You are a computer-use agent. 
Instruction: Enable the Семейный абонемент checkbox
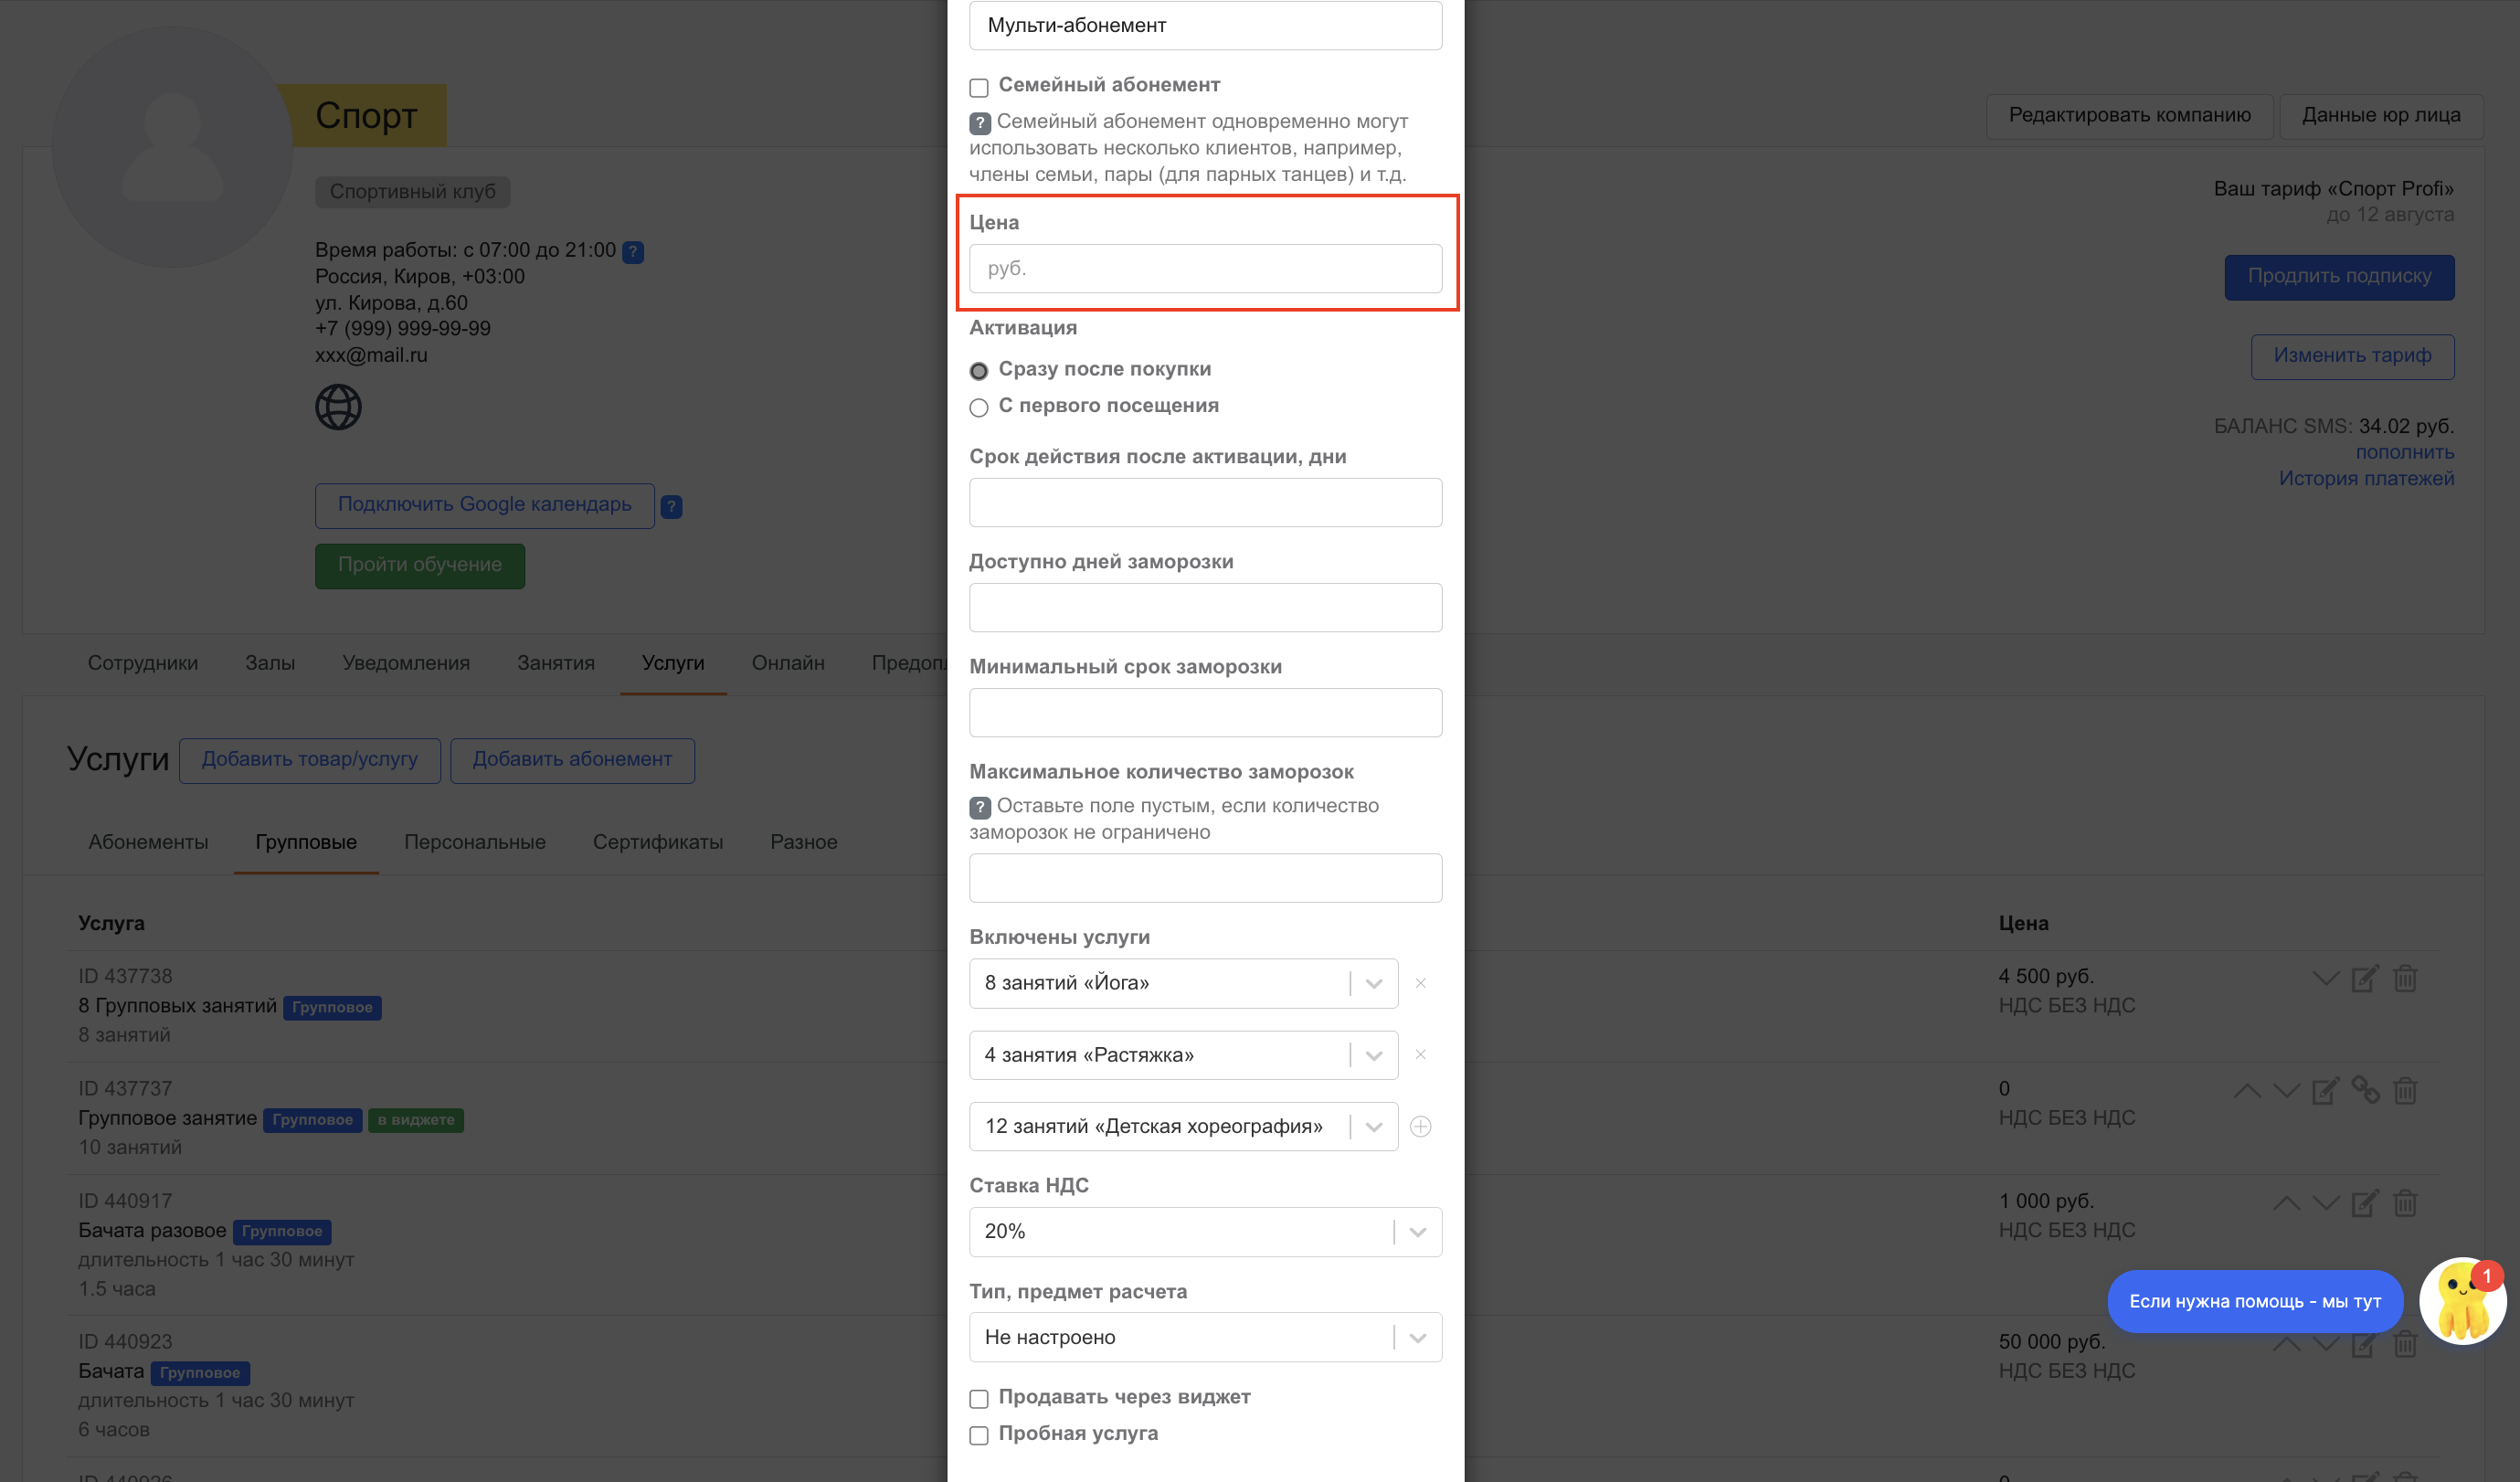coord(979,87)
